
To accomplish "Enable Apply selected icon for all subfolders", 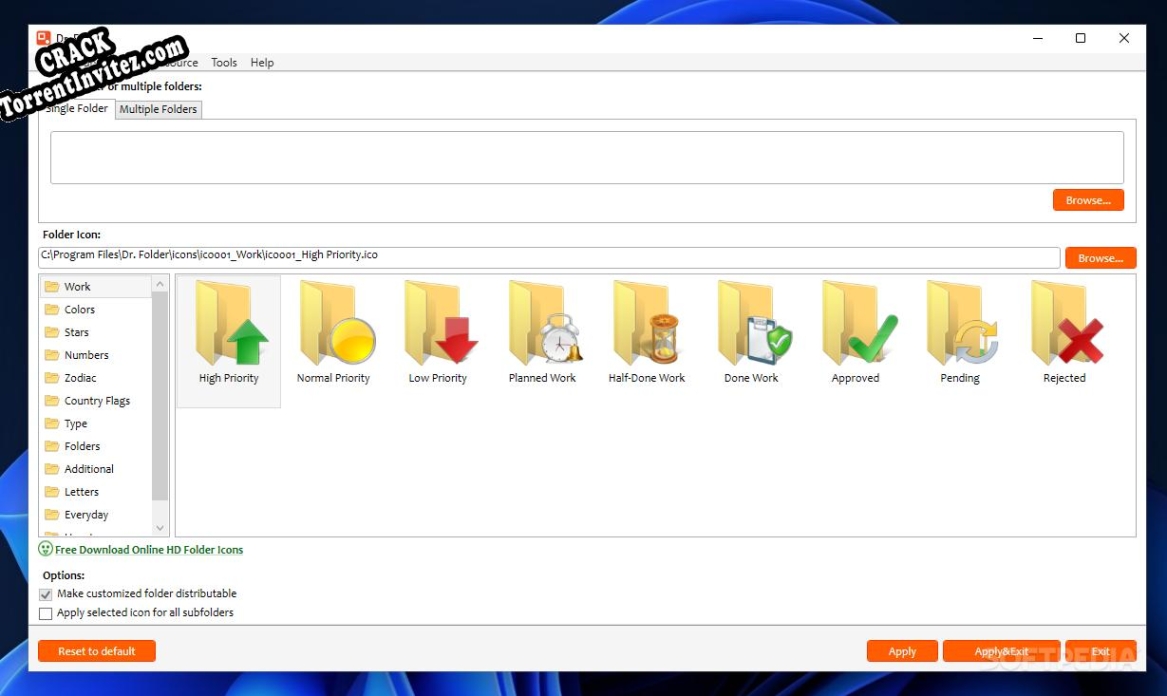I will click(x=45, y=613).
